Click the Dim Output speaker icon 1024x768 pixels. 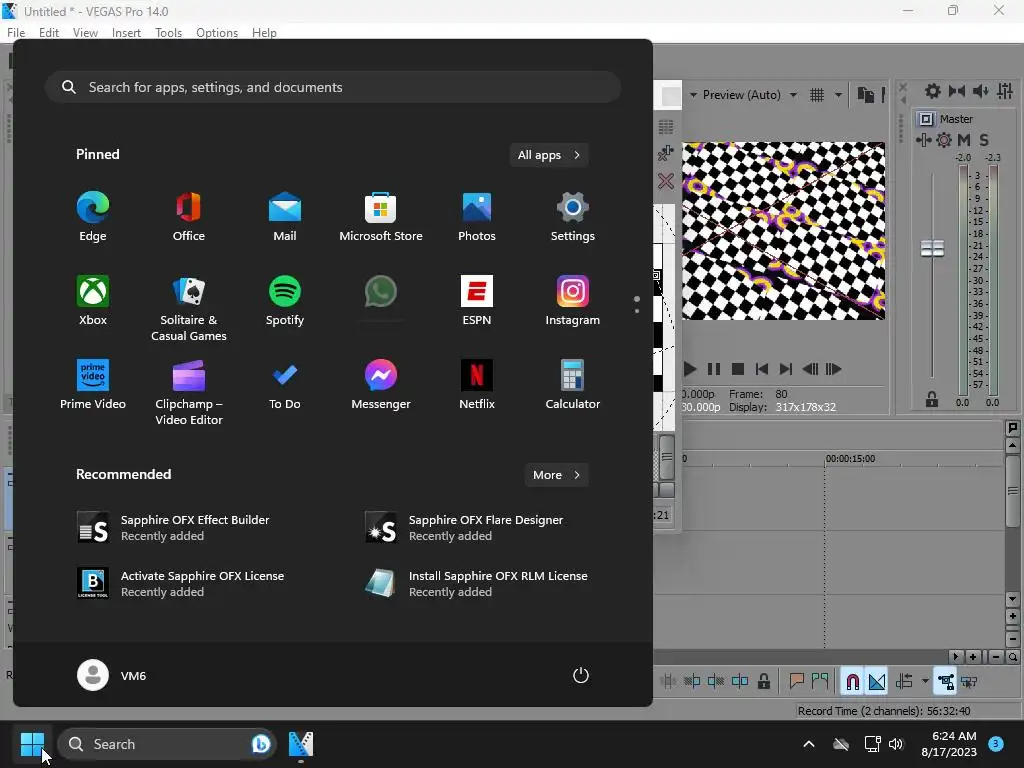(x=980, y=91)
